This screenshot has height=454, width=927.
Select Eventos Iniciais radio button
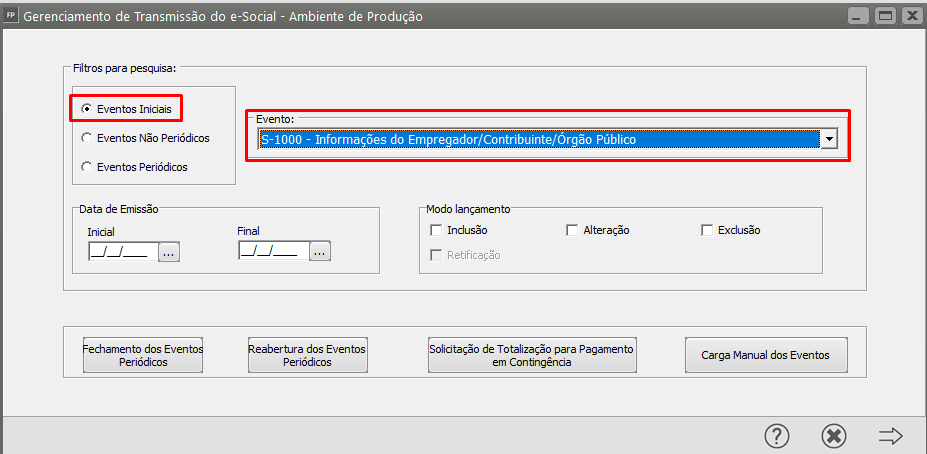86,109
